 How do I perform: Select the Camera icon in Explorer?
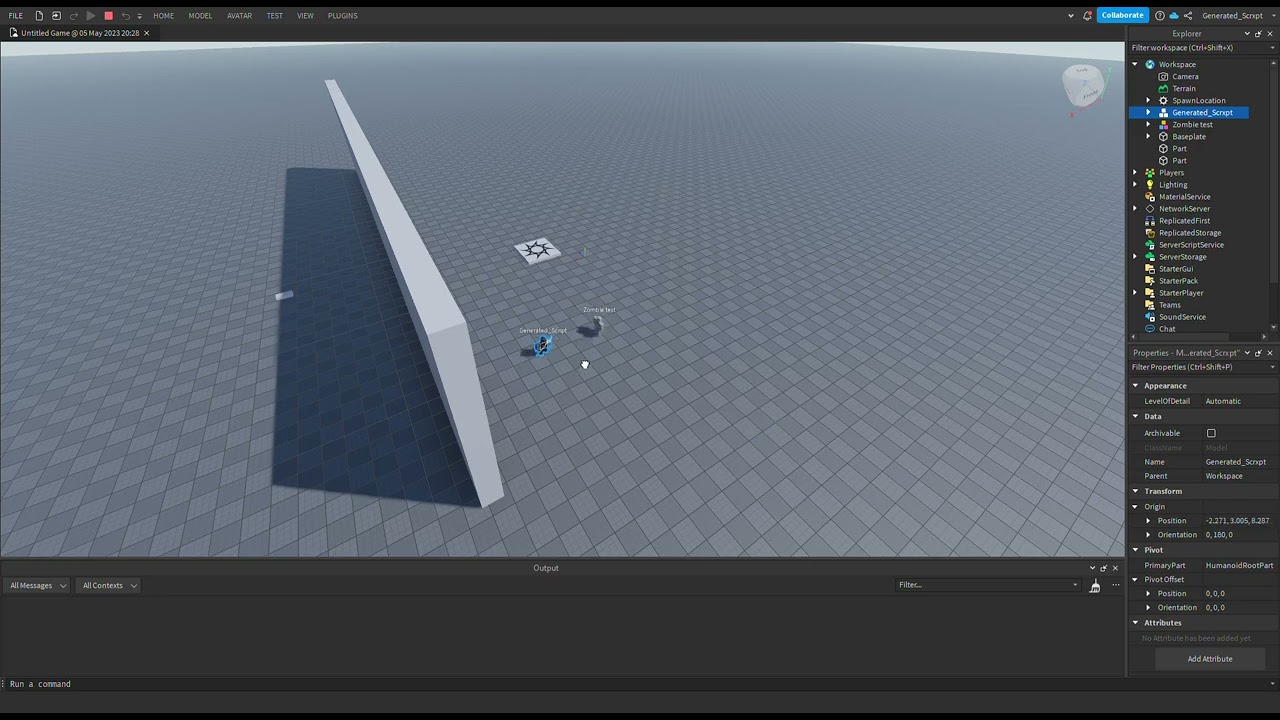pos(1163,77)
